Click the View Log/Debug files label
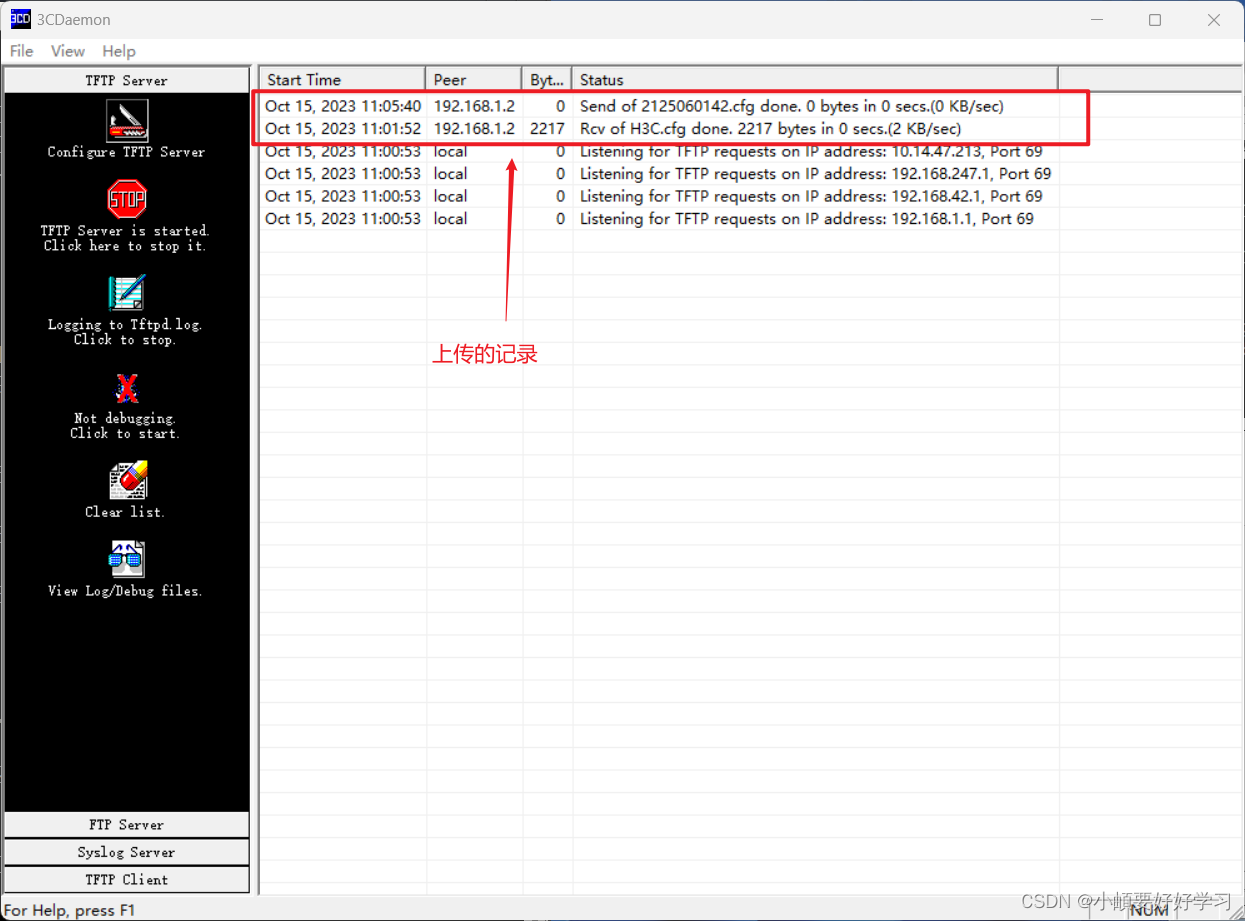 click(125, 591)
